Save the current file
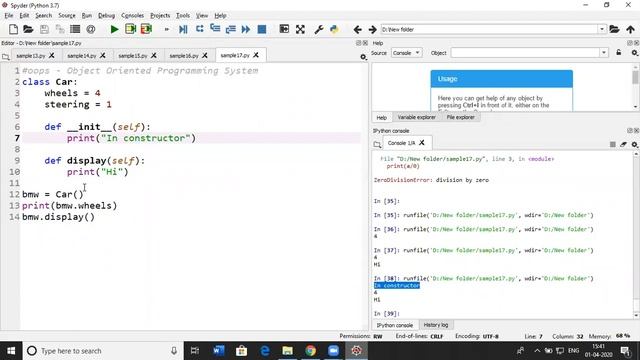The width and height of the screenshot is (640, 360). point(44,29)
